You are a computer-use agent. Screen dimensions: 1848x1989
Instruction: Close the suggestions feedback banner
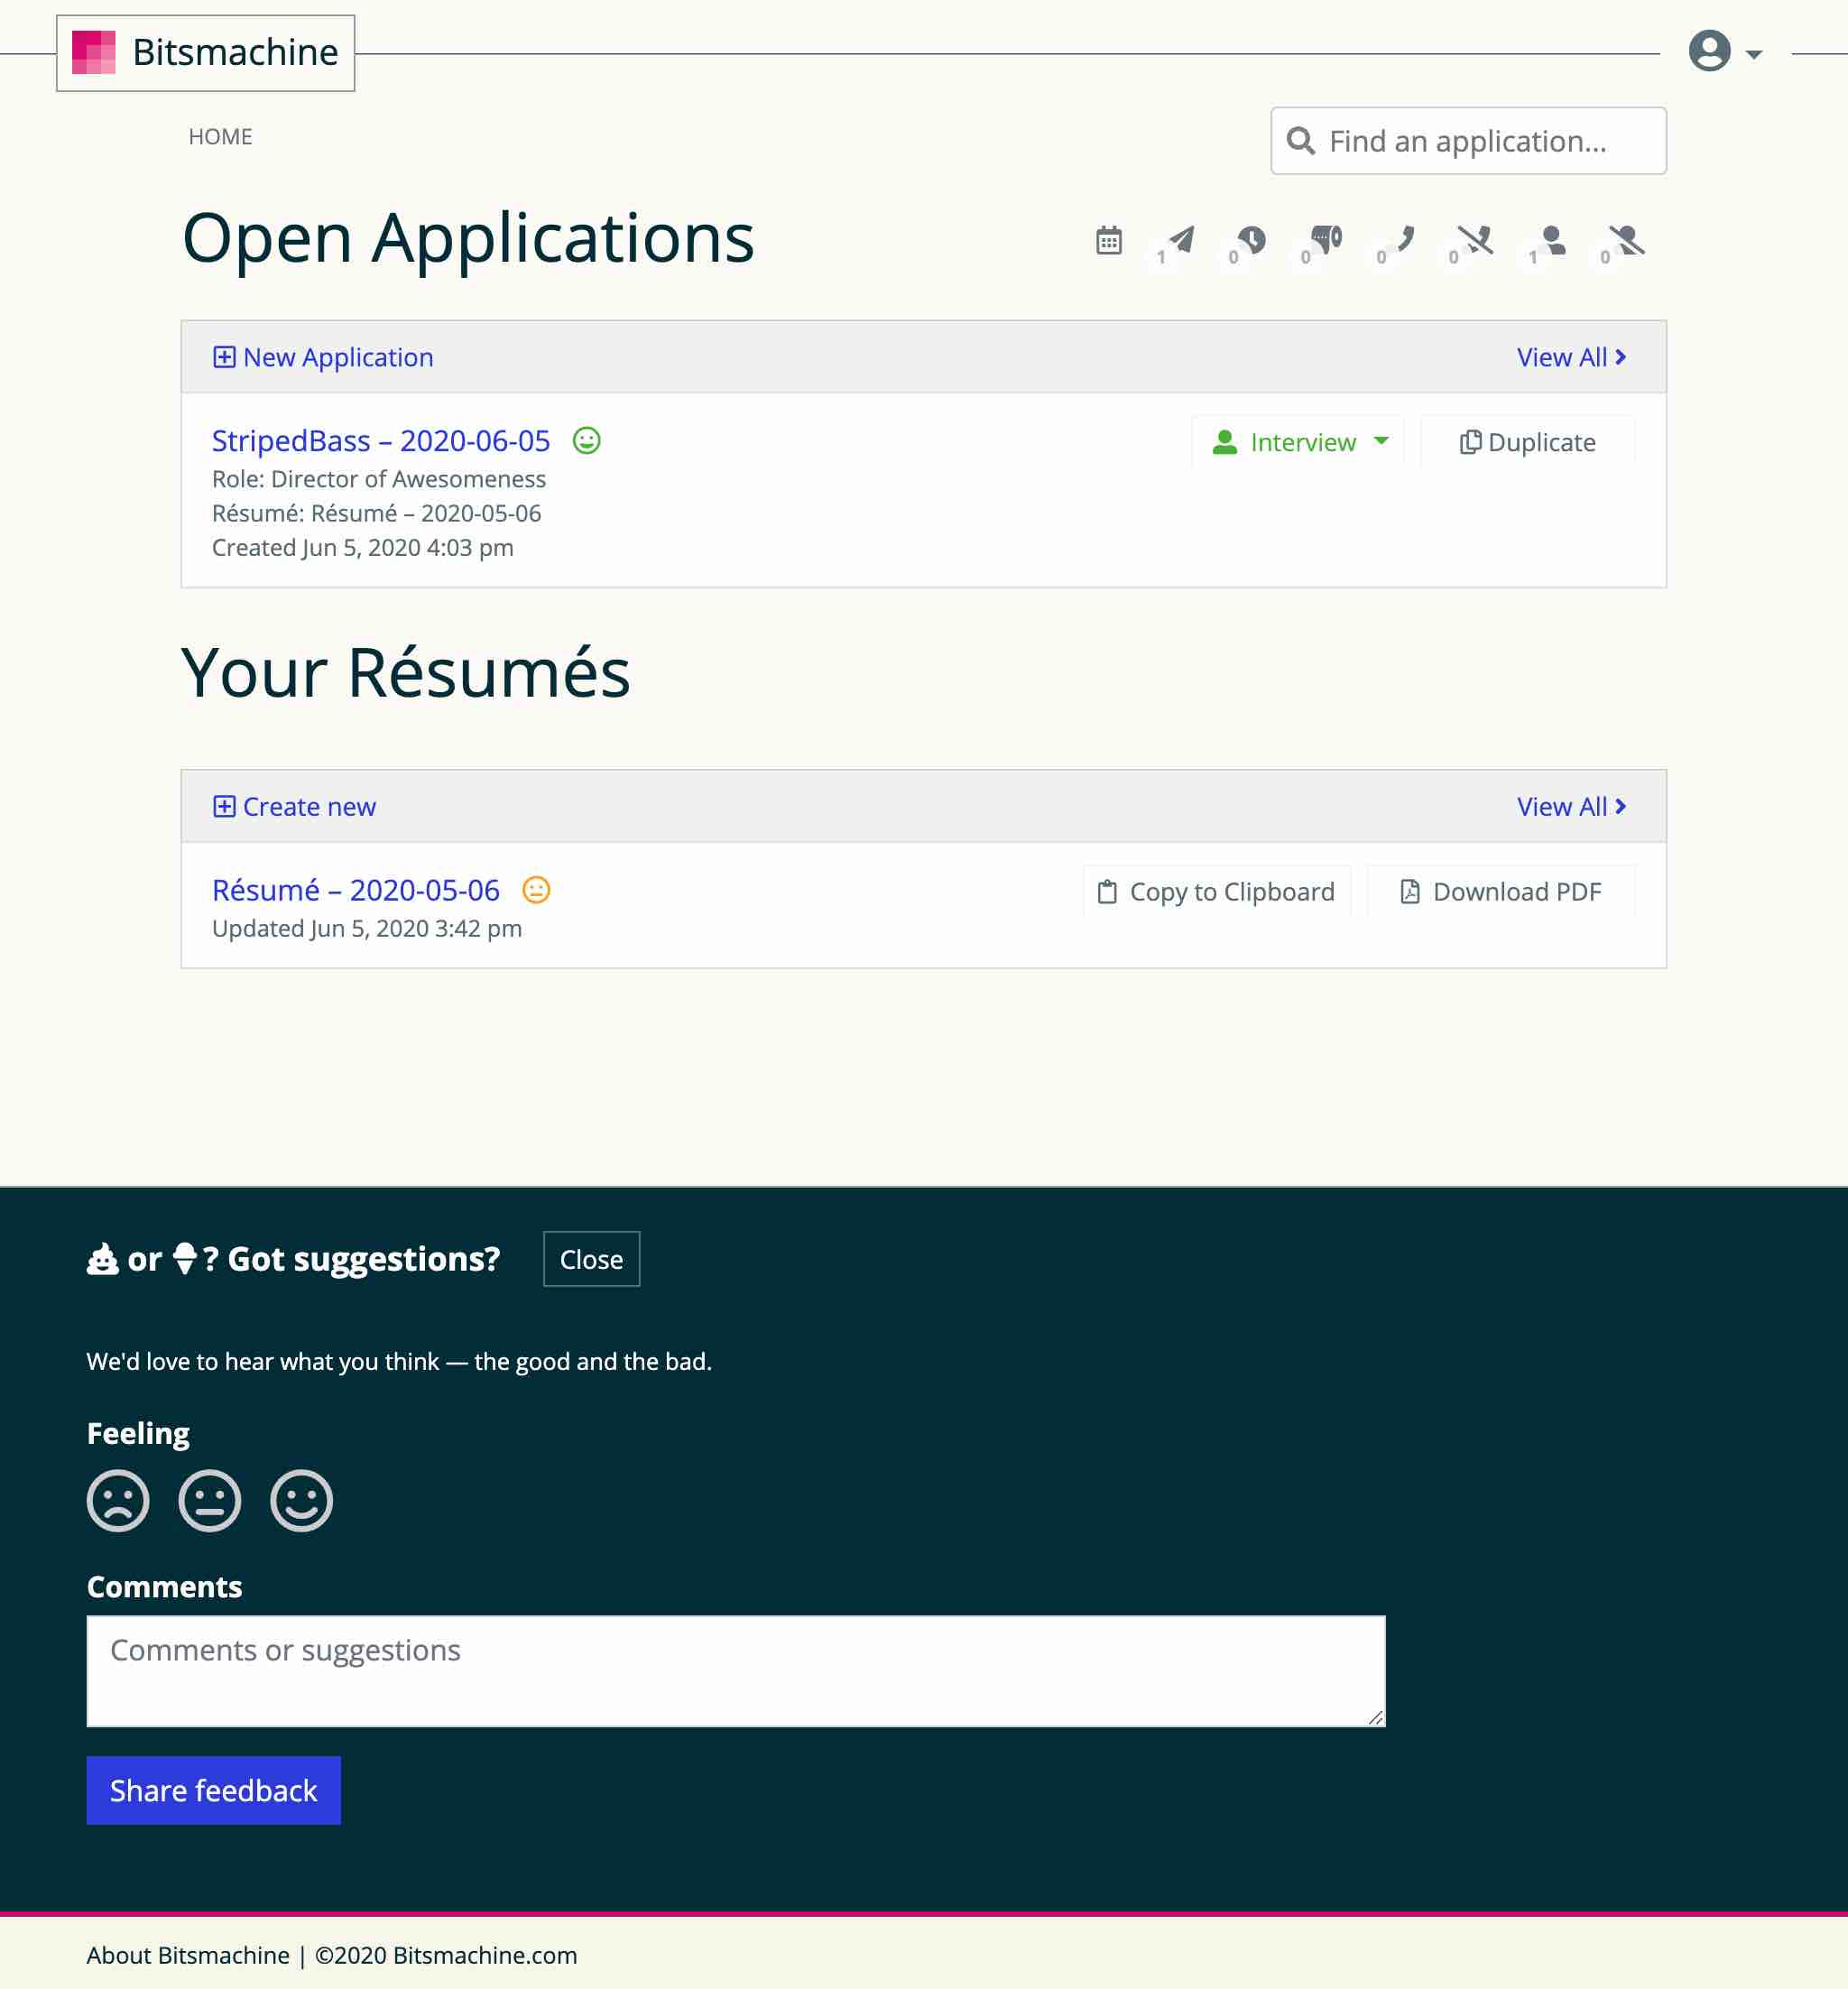[590, 1259]
